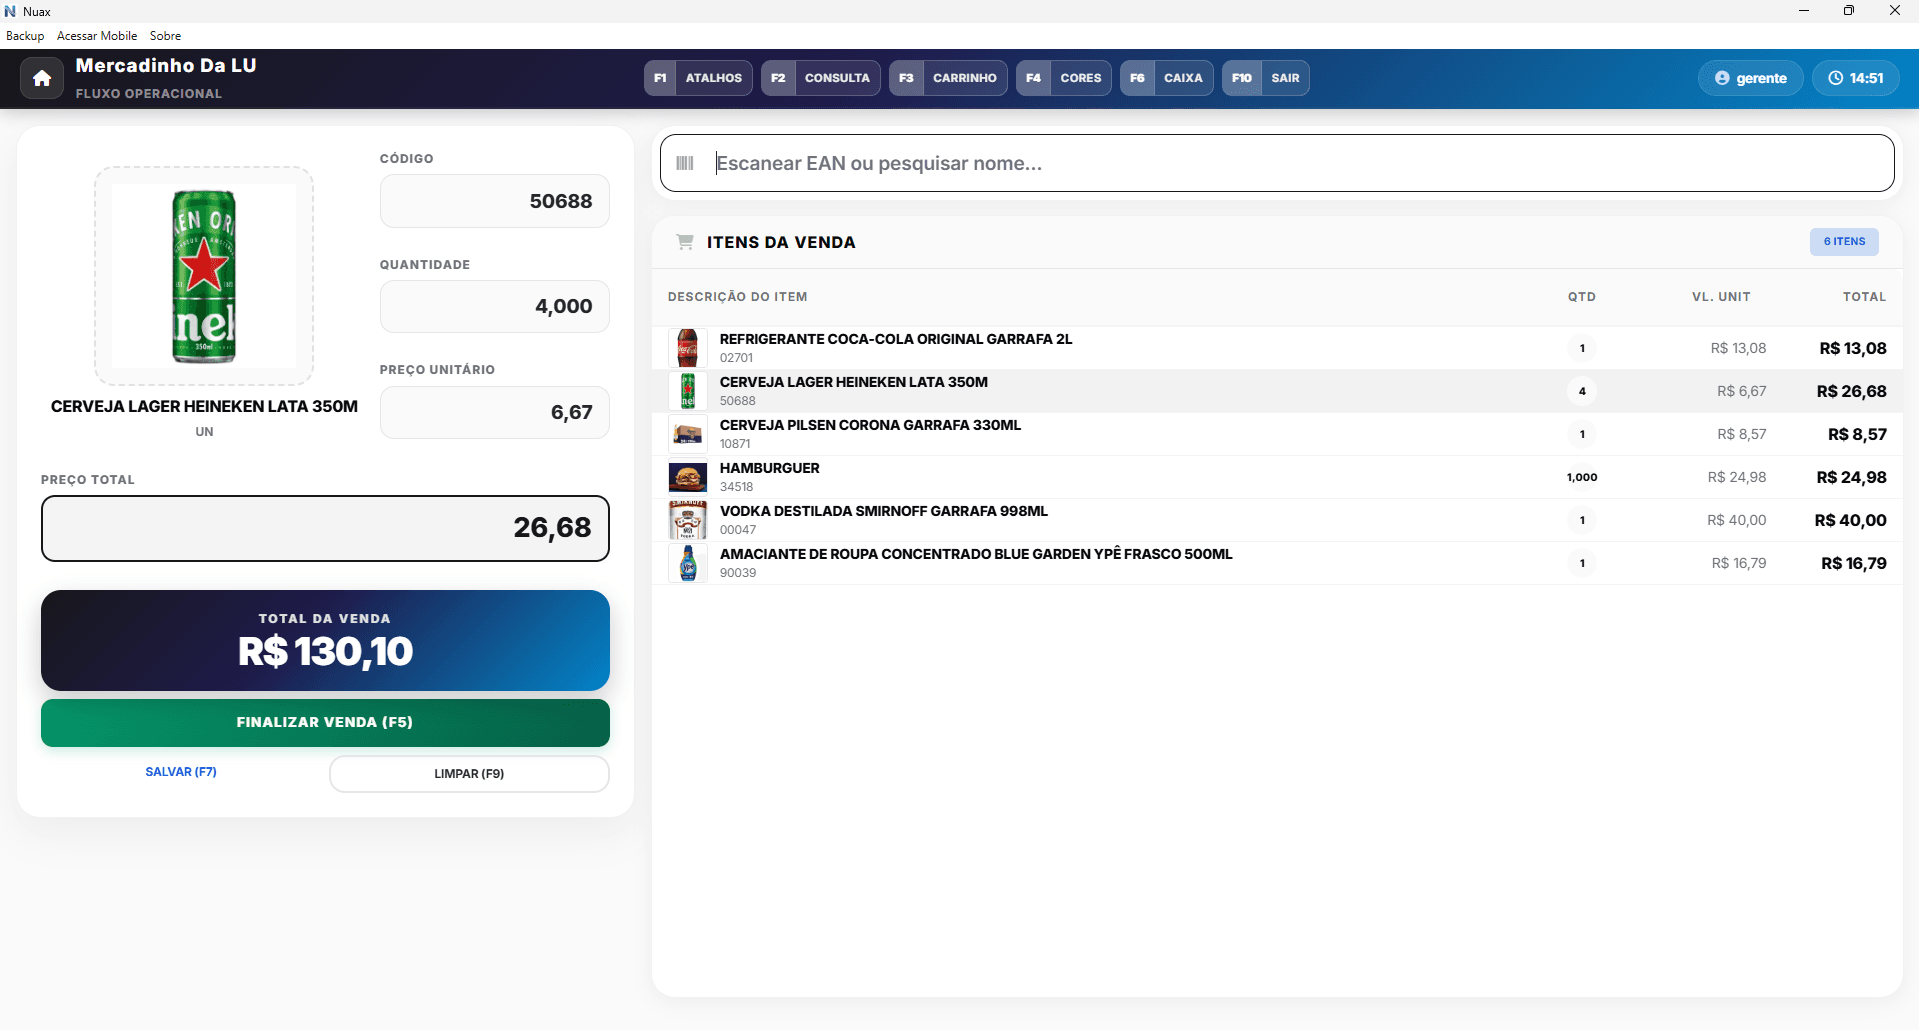Click the product name label under the can image
1919x1030 pixels.
204,406
